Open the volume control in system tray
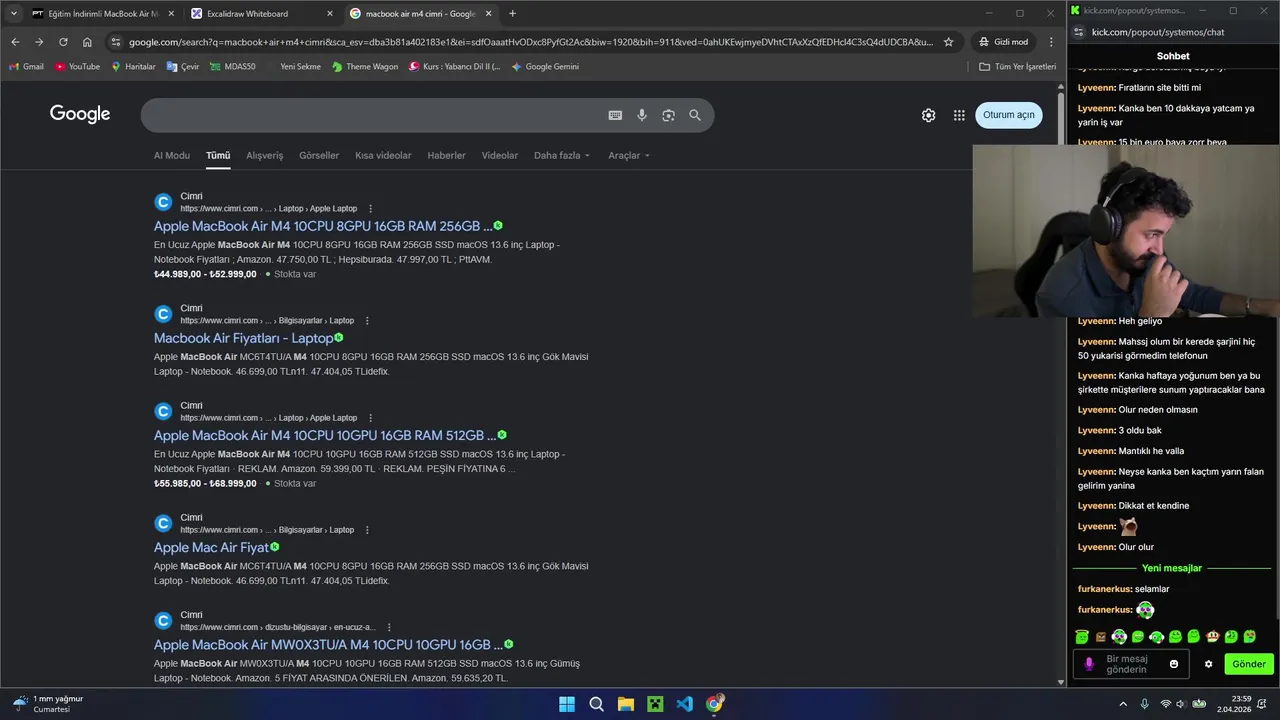The image size is (1280, 720). (1181, 704)
